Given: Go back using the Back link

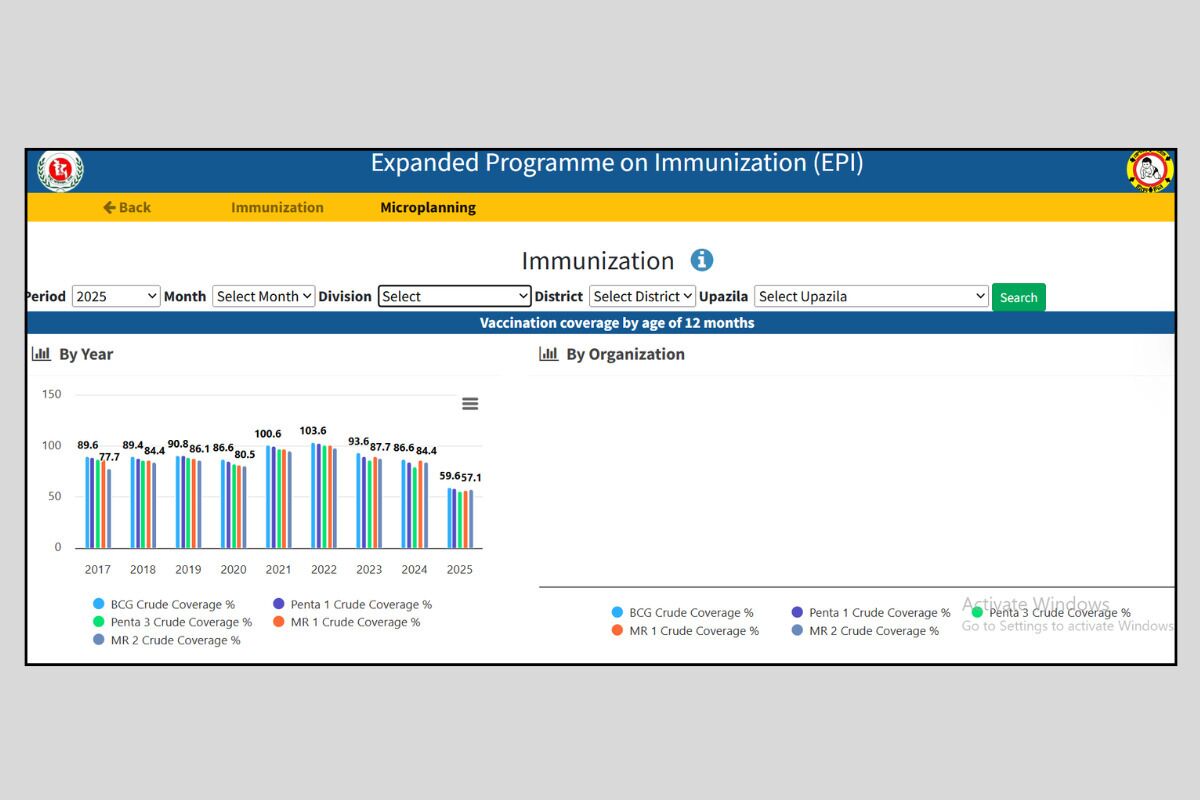Looking at the screenshot, I should click(x=127, y=208).
